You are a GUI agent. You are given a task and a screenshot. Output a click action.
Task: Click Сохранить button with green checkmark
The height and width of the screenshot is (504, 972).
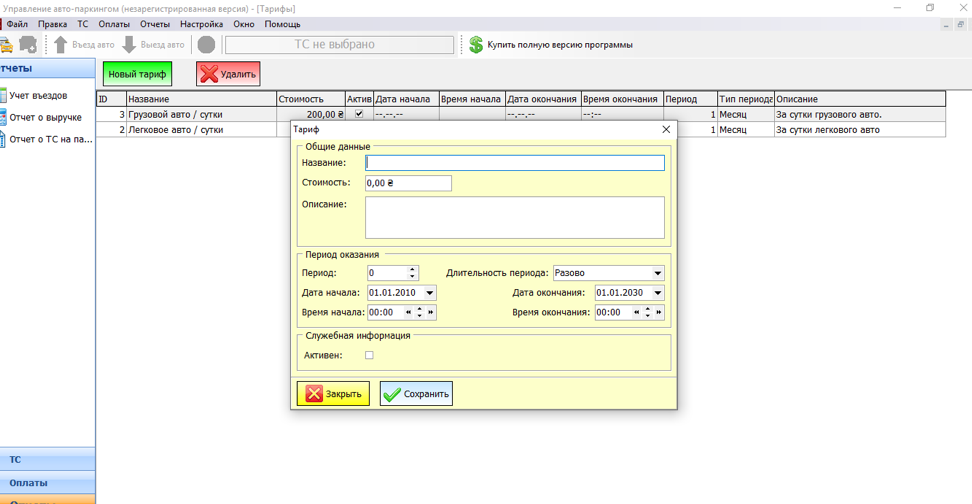pos(417,394)
